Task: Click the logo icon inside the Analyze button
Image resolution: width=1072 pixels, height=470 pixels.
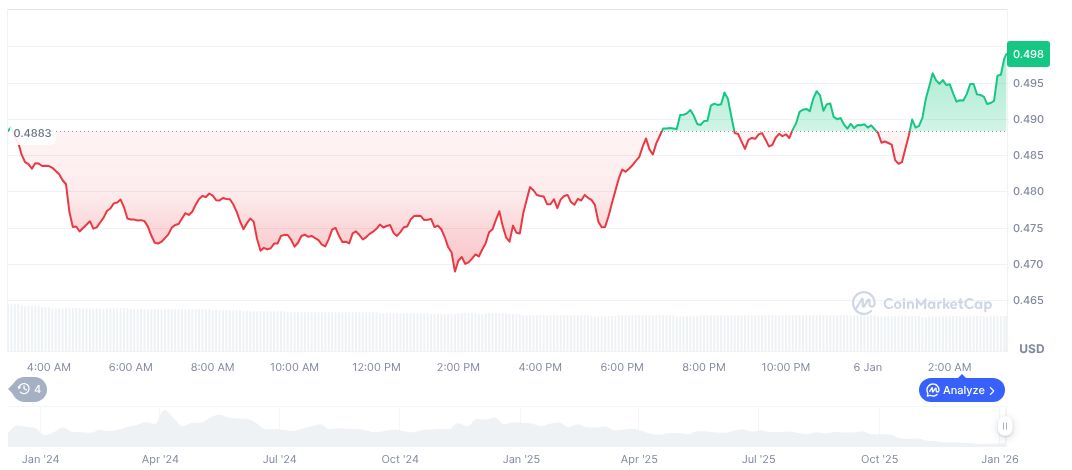Action: point(932,390)
